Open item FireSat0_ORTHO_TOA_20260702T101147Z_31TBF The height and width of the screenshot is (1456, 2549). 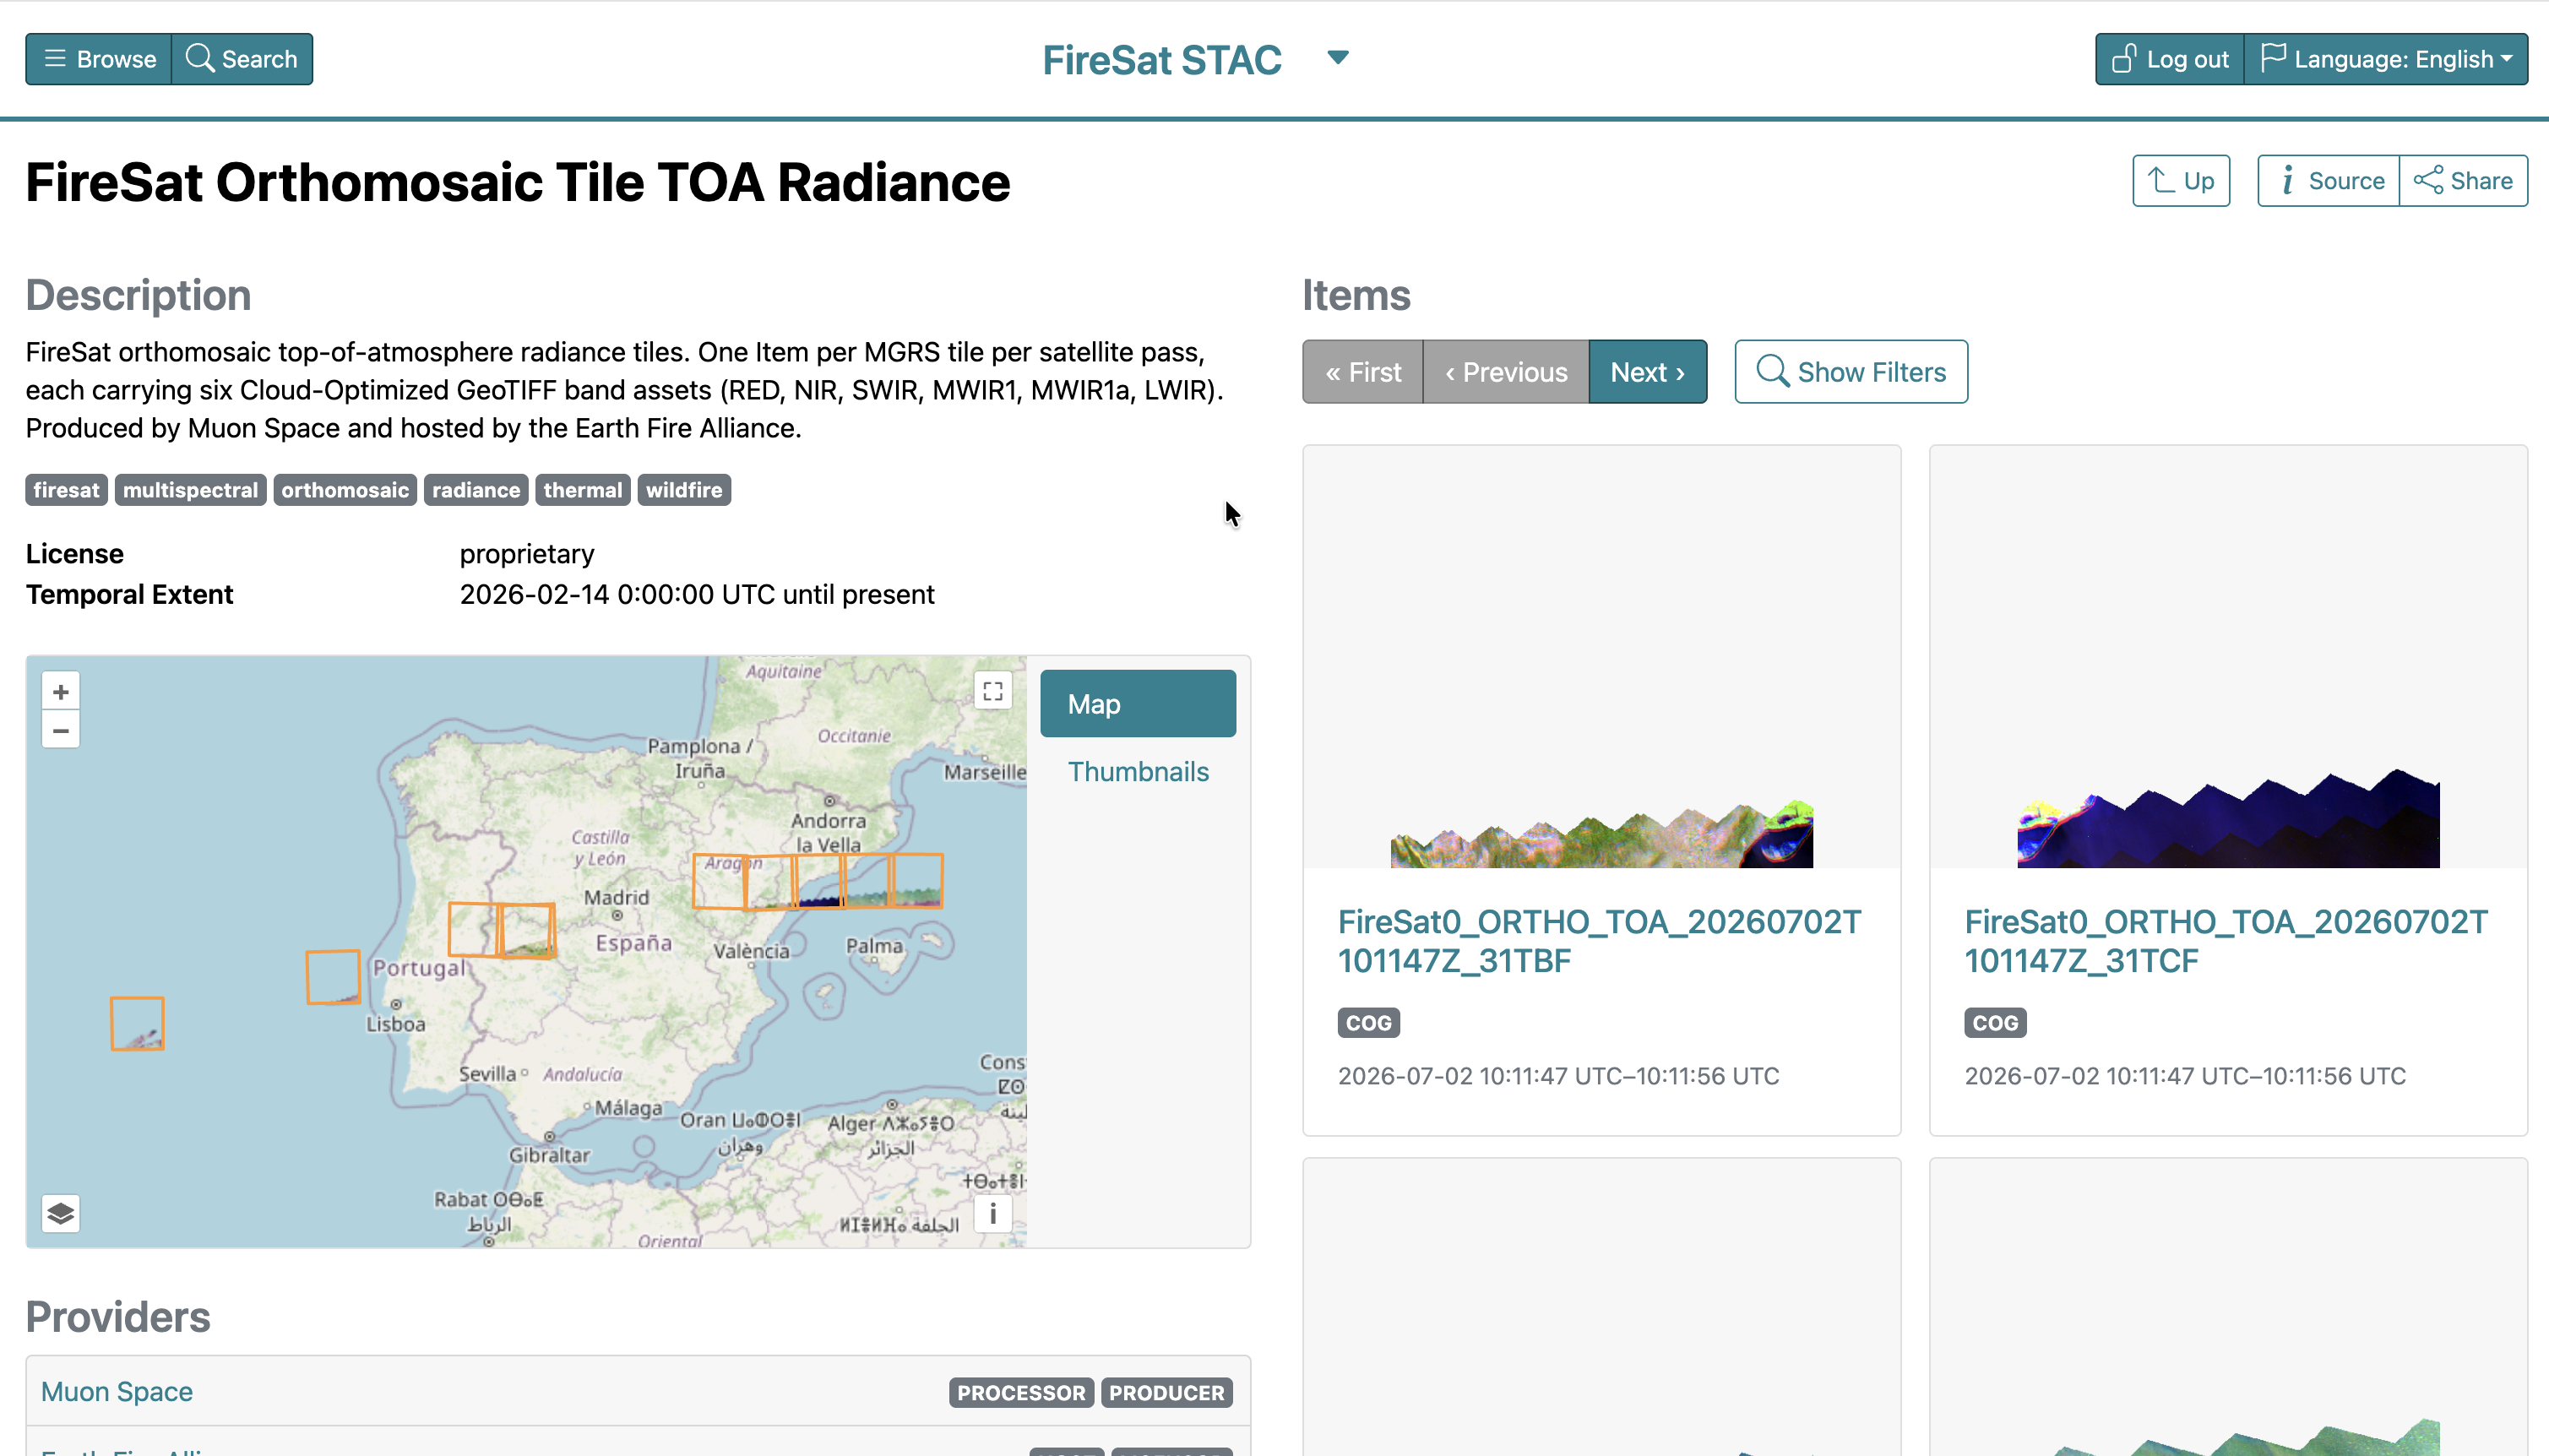[x=1600, y=941]
